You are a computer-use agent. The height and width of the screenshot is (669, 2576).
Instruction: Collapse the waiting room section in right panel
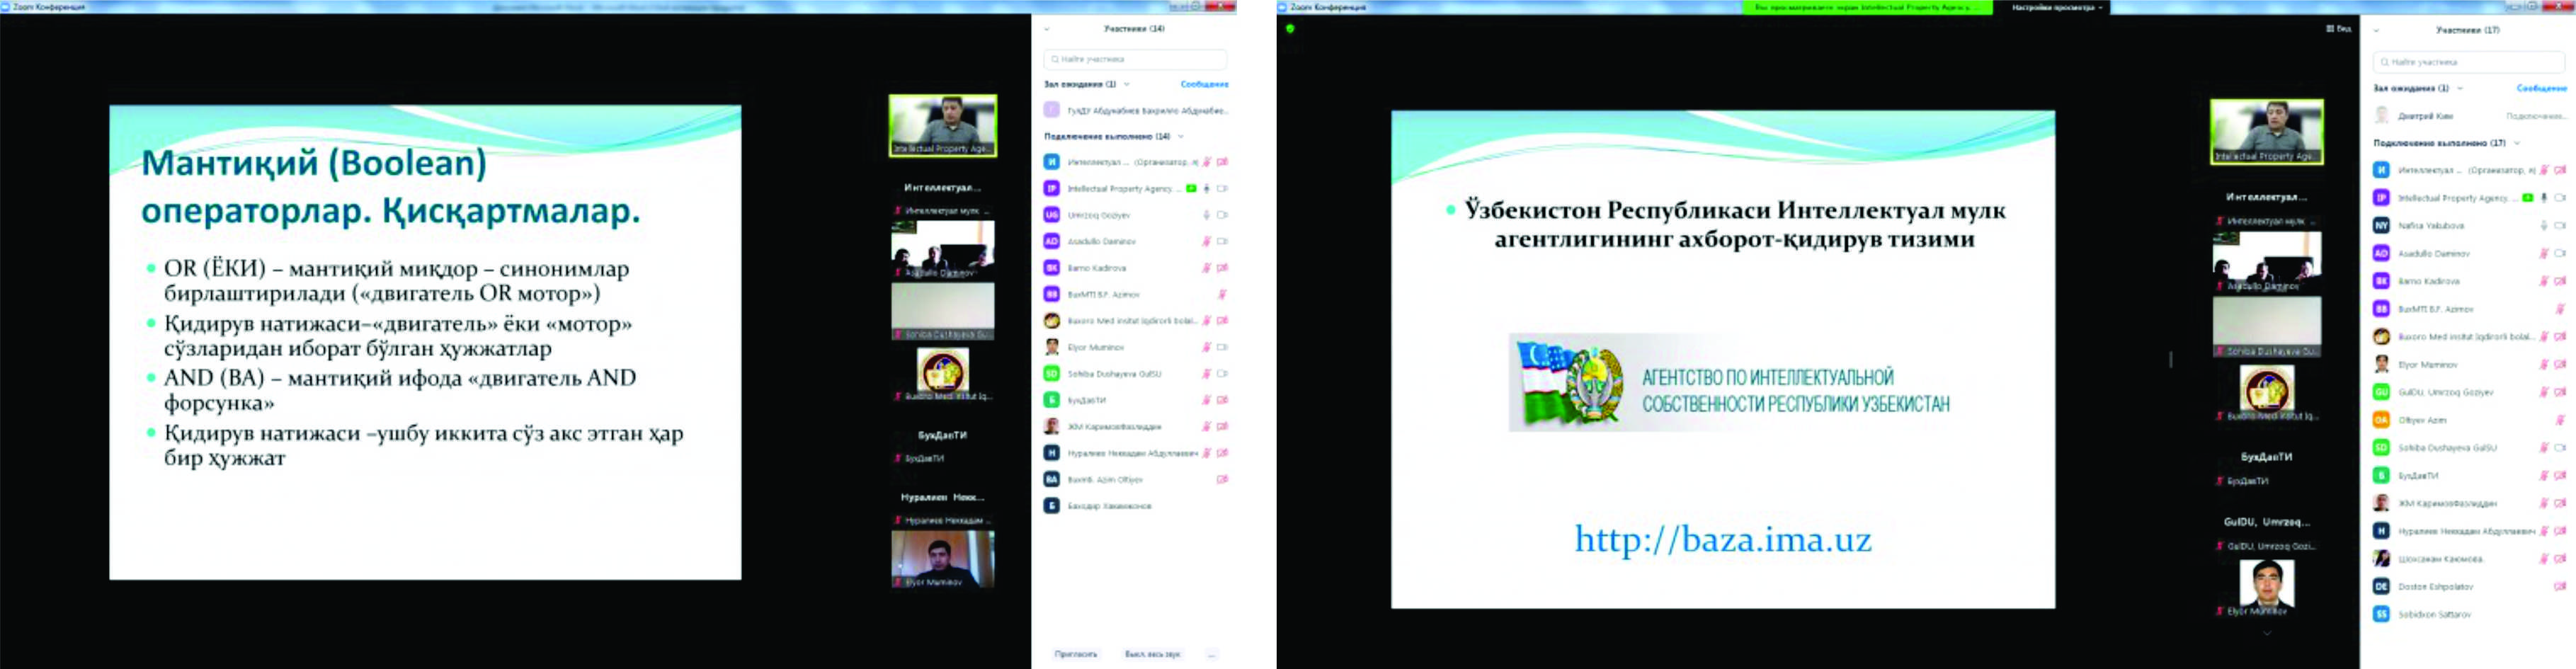click(x=2460, y=89)
